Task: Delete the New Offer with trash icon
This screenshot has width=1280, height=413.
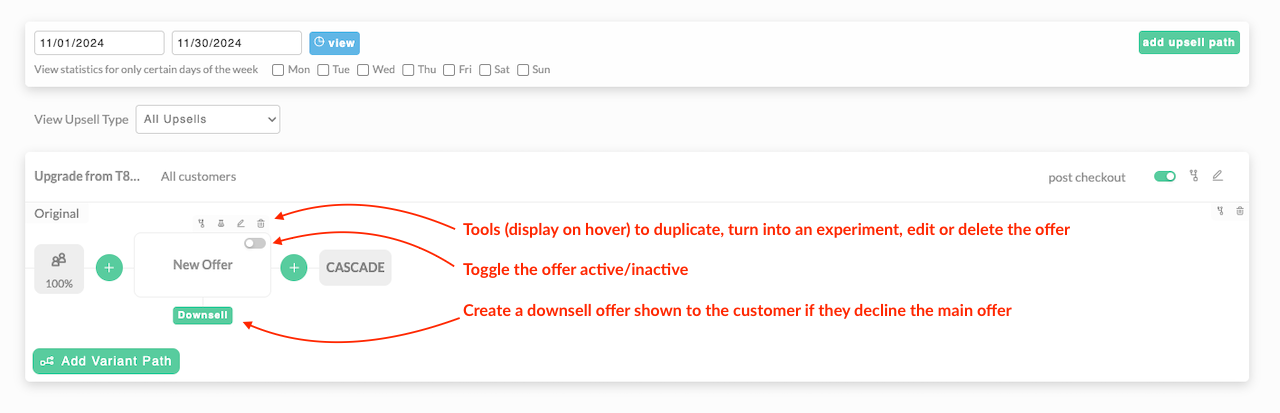Action: coord(261,223)
